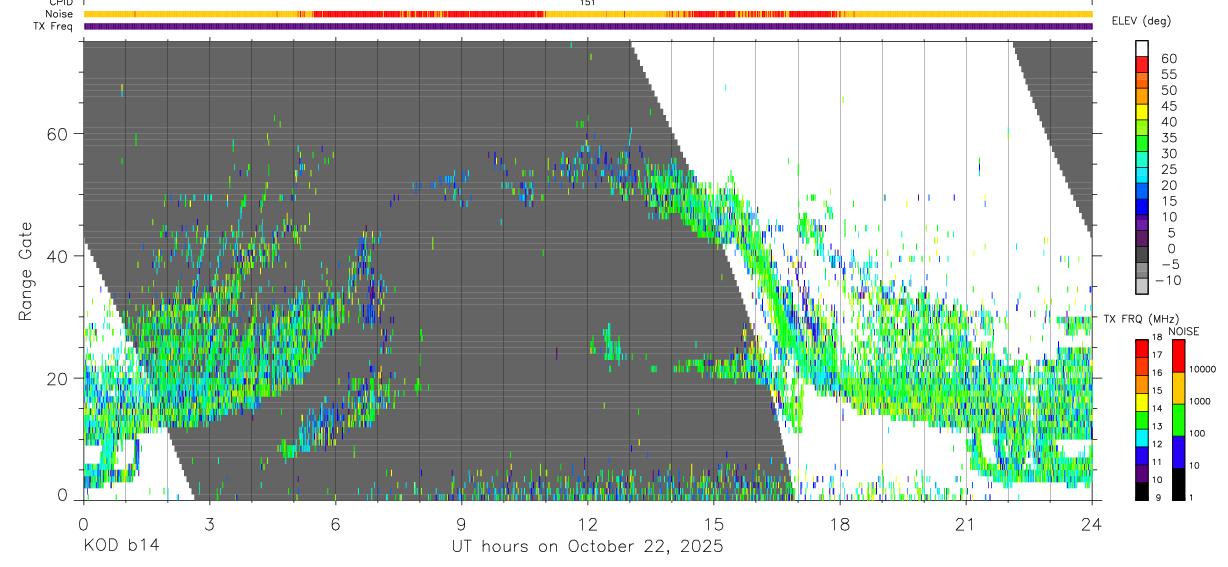Select the green swatch of NOISE colorbar
This screenshot has height=567, width=1228.
click(1178, 419)
